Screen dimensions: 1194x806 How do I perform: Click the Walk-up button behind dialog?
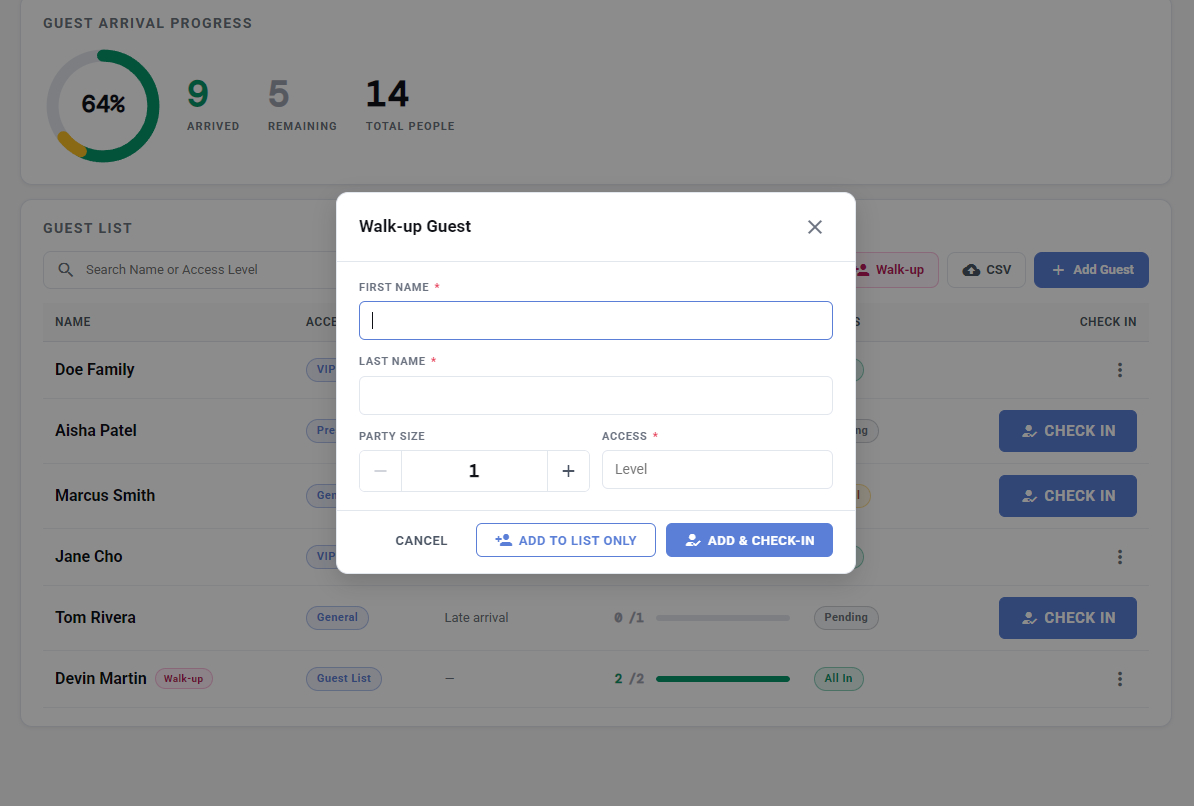[897, 270]
